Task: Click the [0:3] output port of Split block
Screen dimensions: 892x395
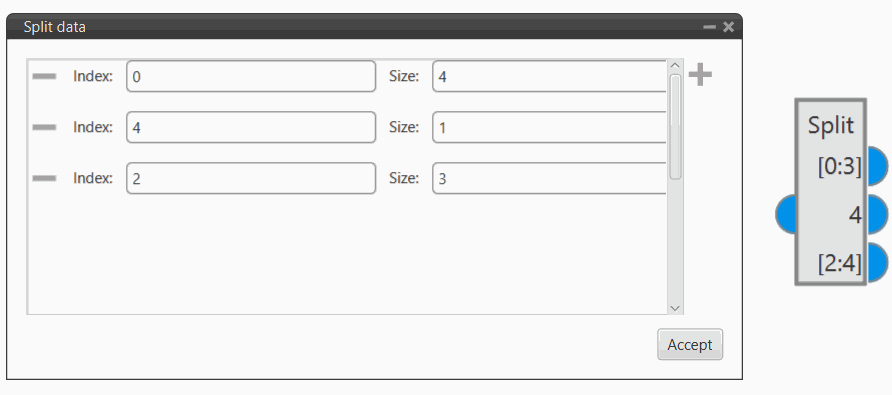Action: tap(877, 166)
